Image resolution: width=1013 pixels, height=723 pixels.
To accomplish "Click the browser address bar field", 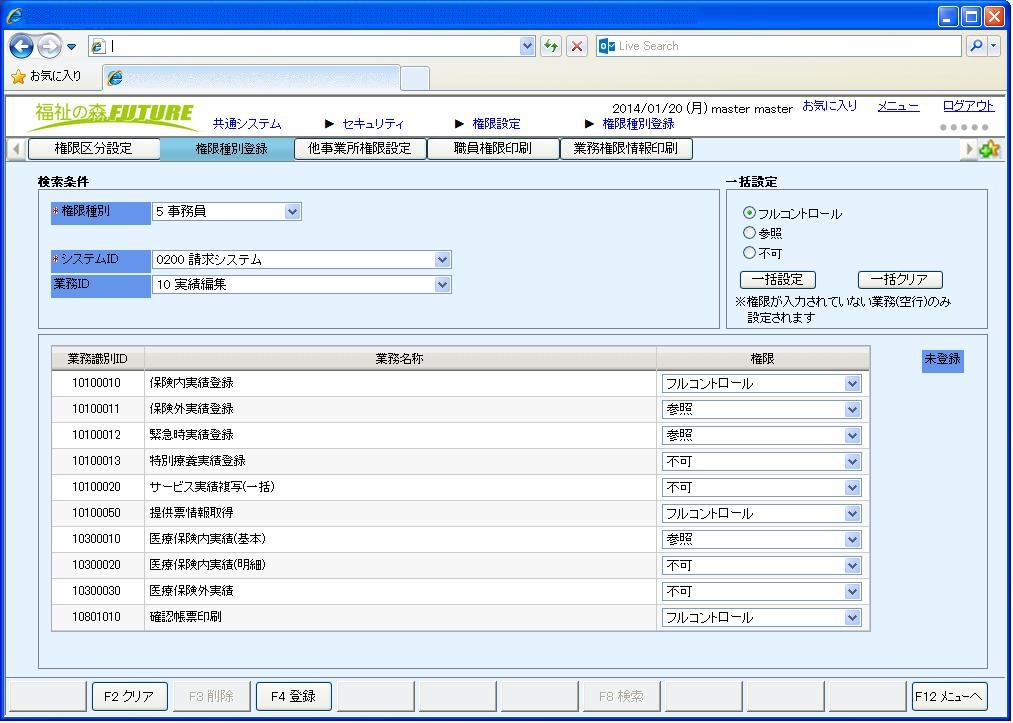I will point(313,46).
